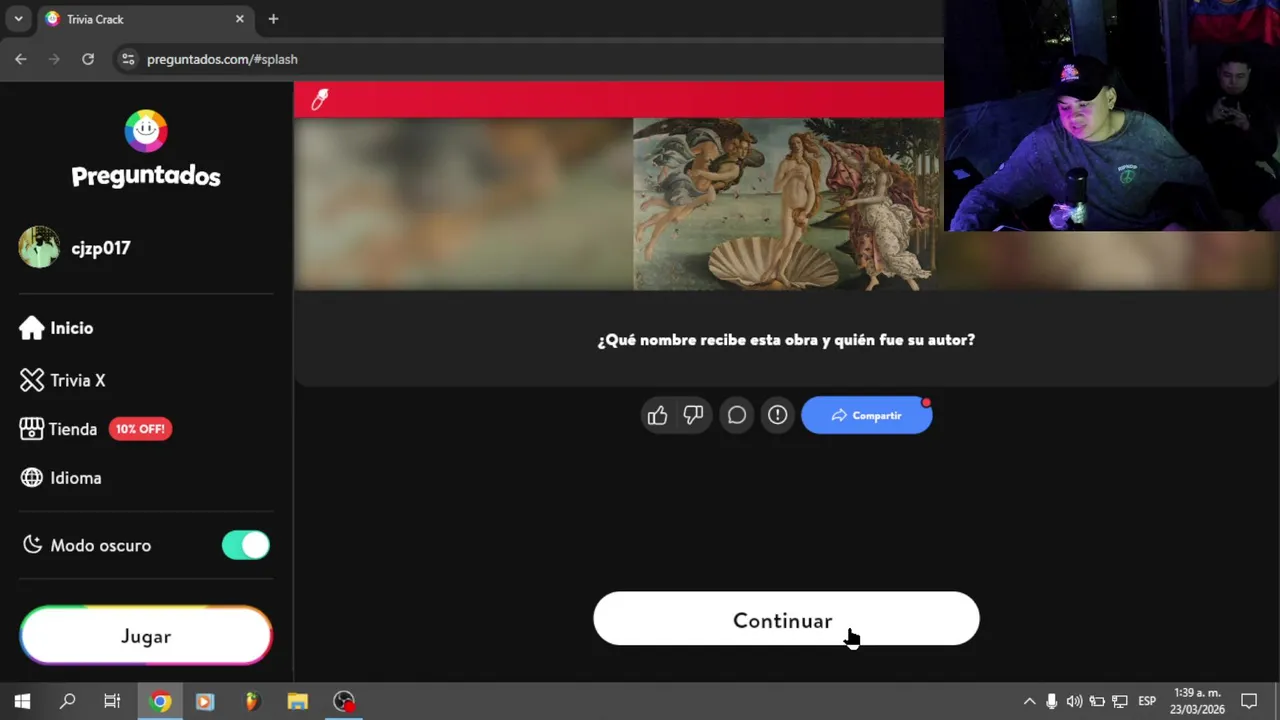The height and width of the screenshot is (720, 1280).
Task: Report question with exclamation icon
Action: pyautogui.click(x=777, y=415)
